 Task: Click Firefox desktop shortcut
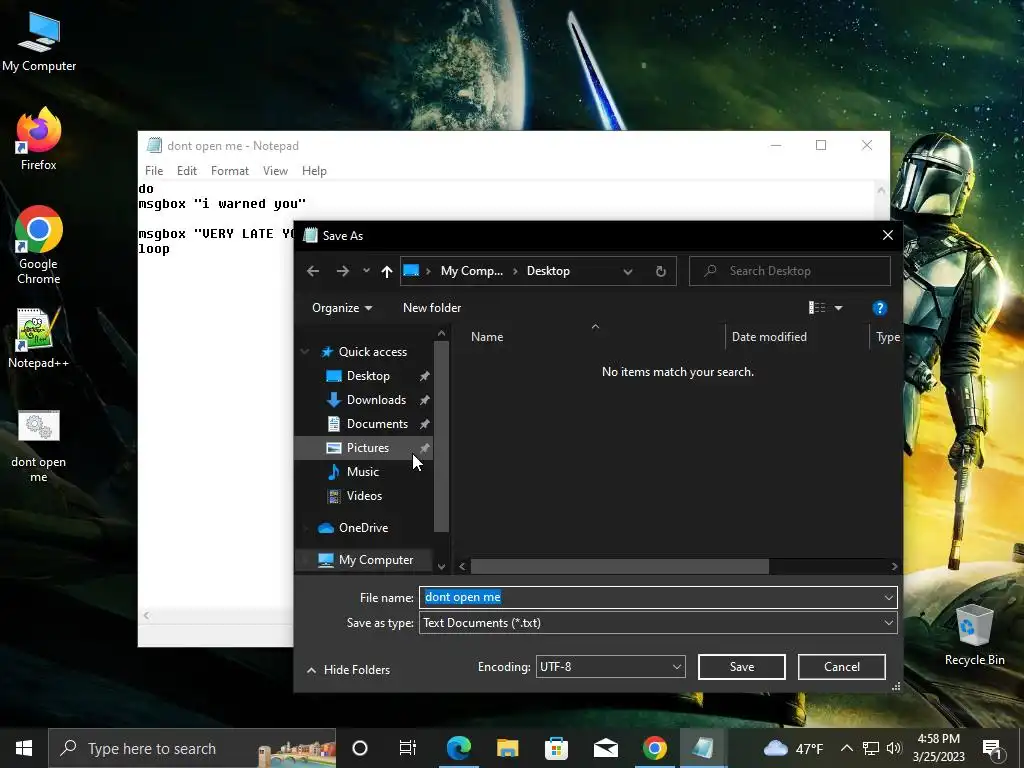39,139
